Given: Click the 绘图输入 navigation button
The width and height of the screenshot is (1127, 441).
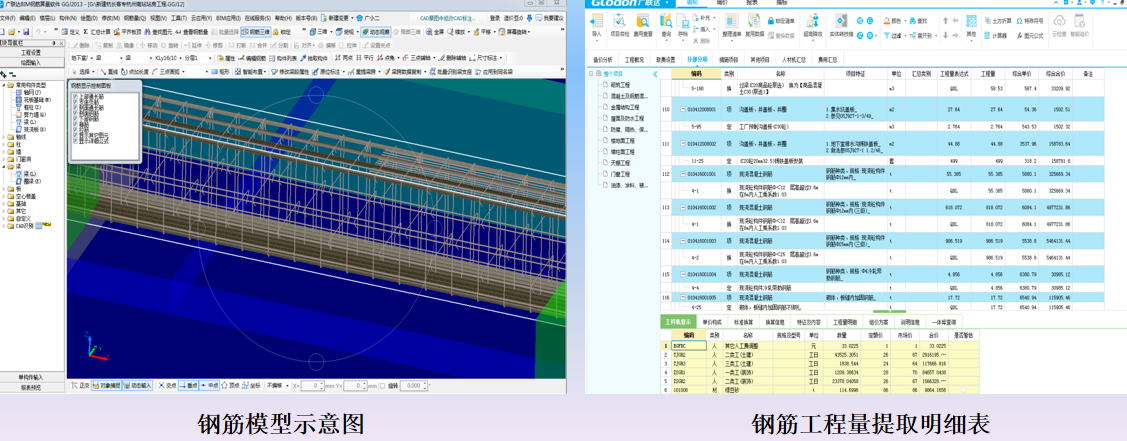Looking at the screenshot, I should (31, 62).
